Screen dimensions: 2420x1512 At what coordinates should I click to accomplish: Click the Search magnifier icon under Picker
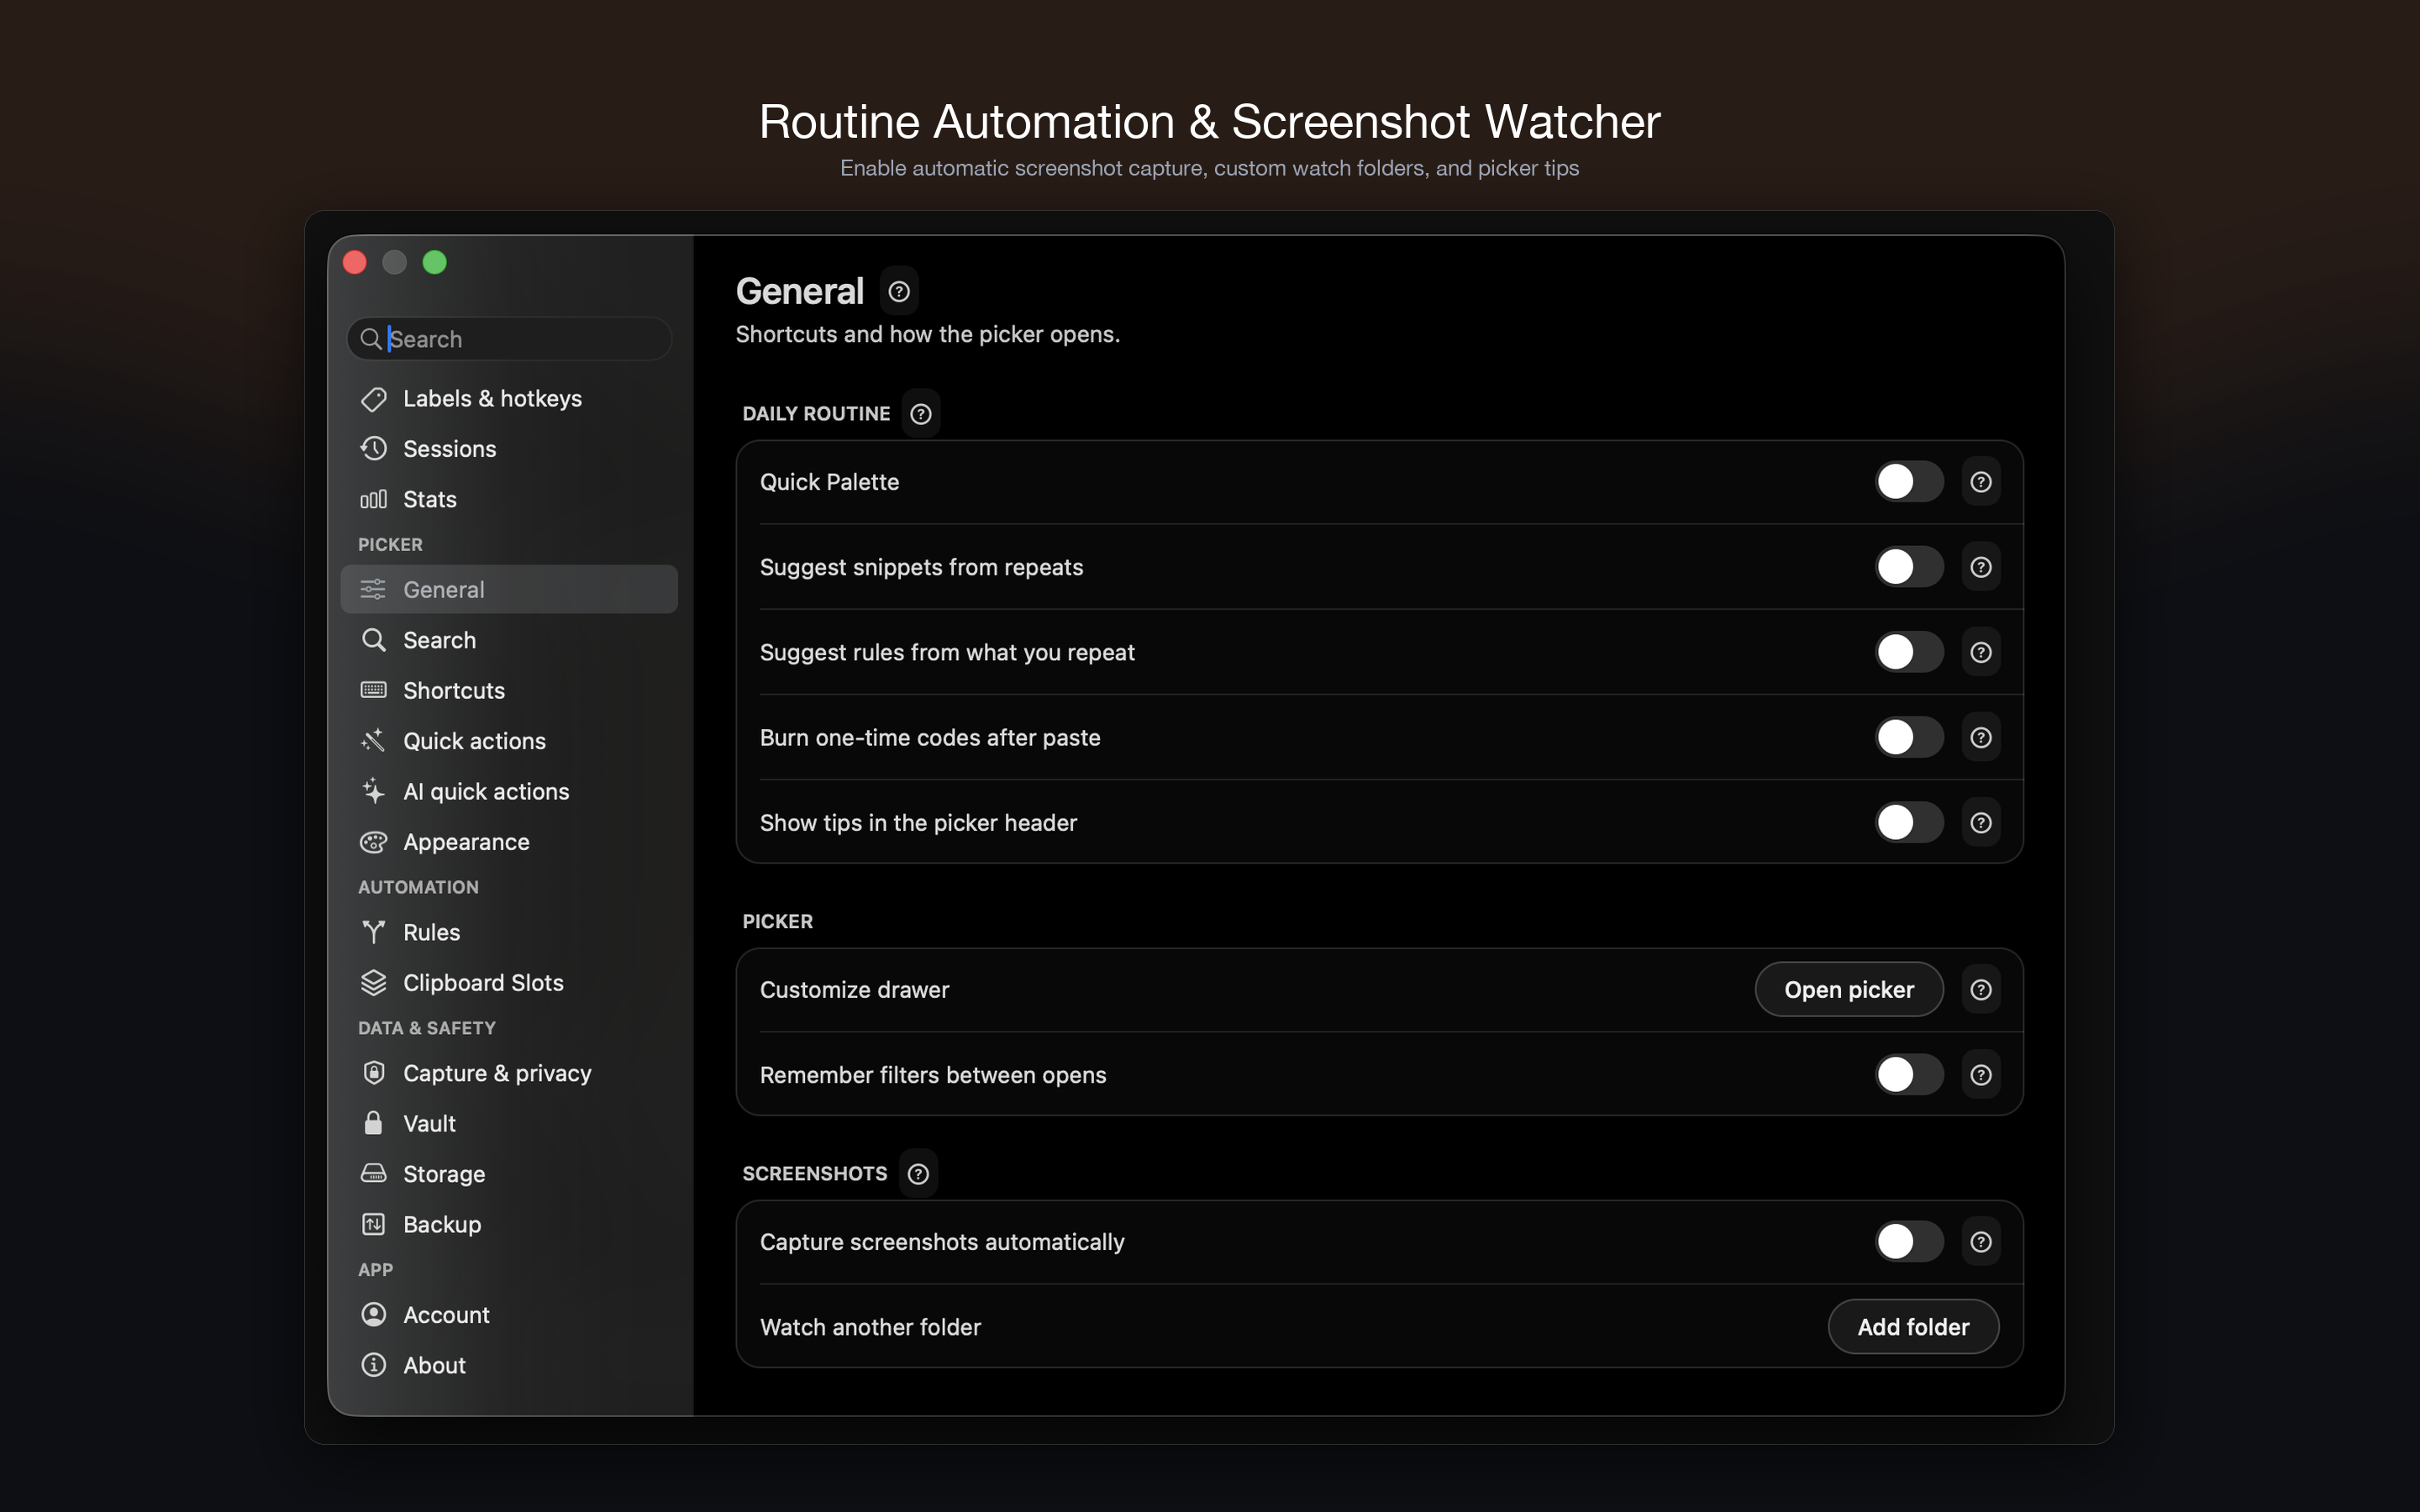pyautogui.click(x=373, y=640)
